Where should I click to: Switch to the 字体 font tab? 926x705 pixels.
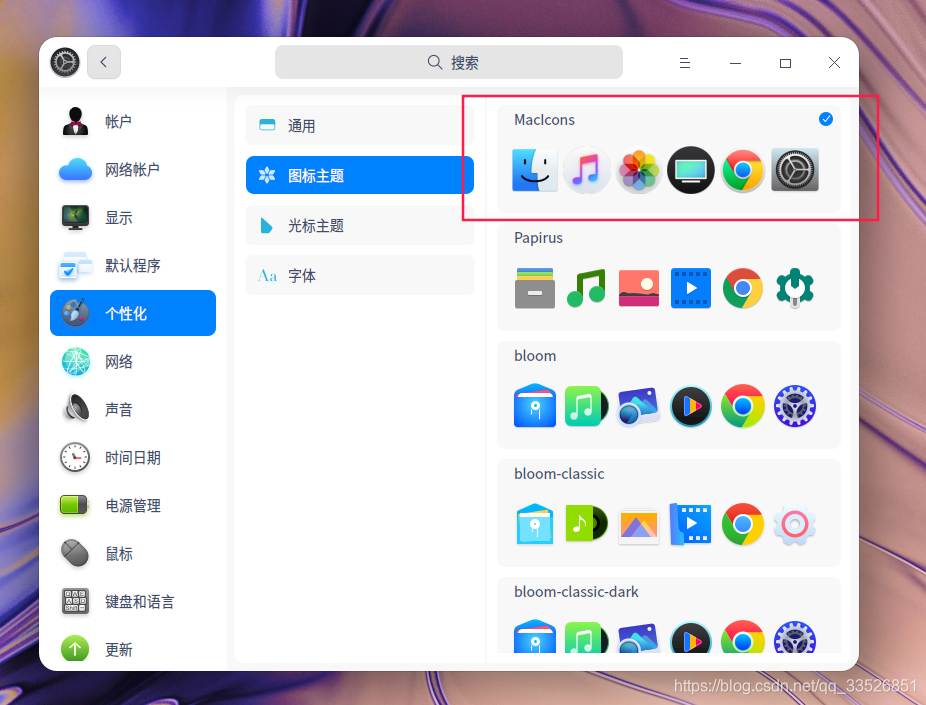coord(360,275)
